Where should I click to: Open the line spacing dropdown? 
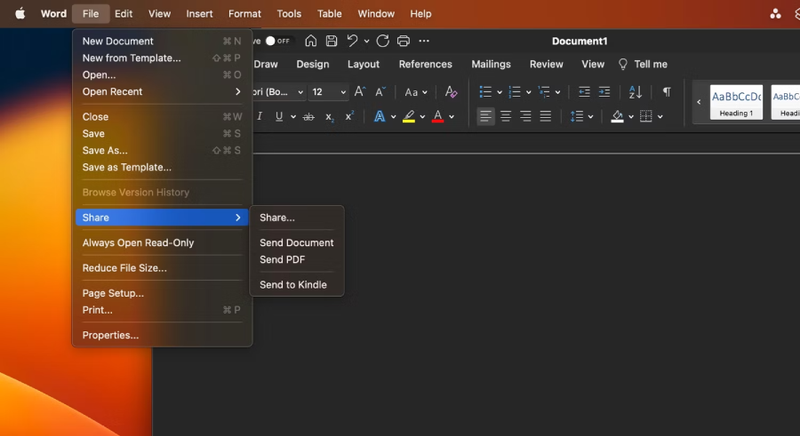click(x=581, y=116)
